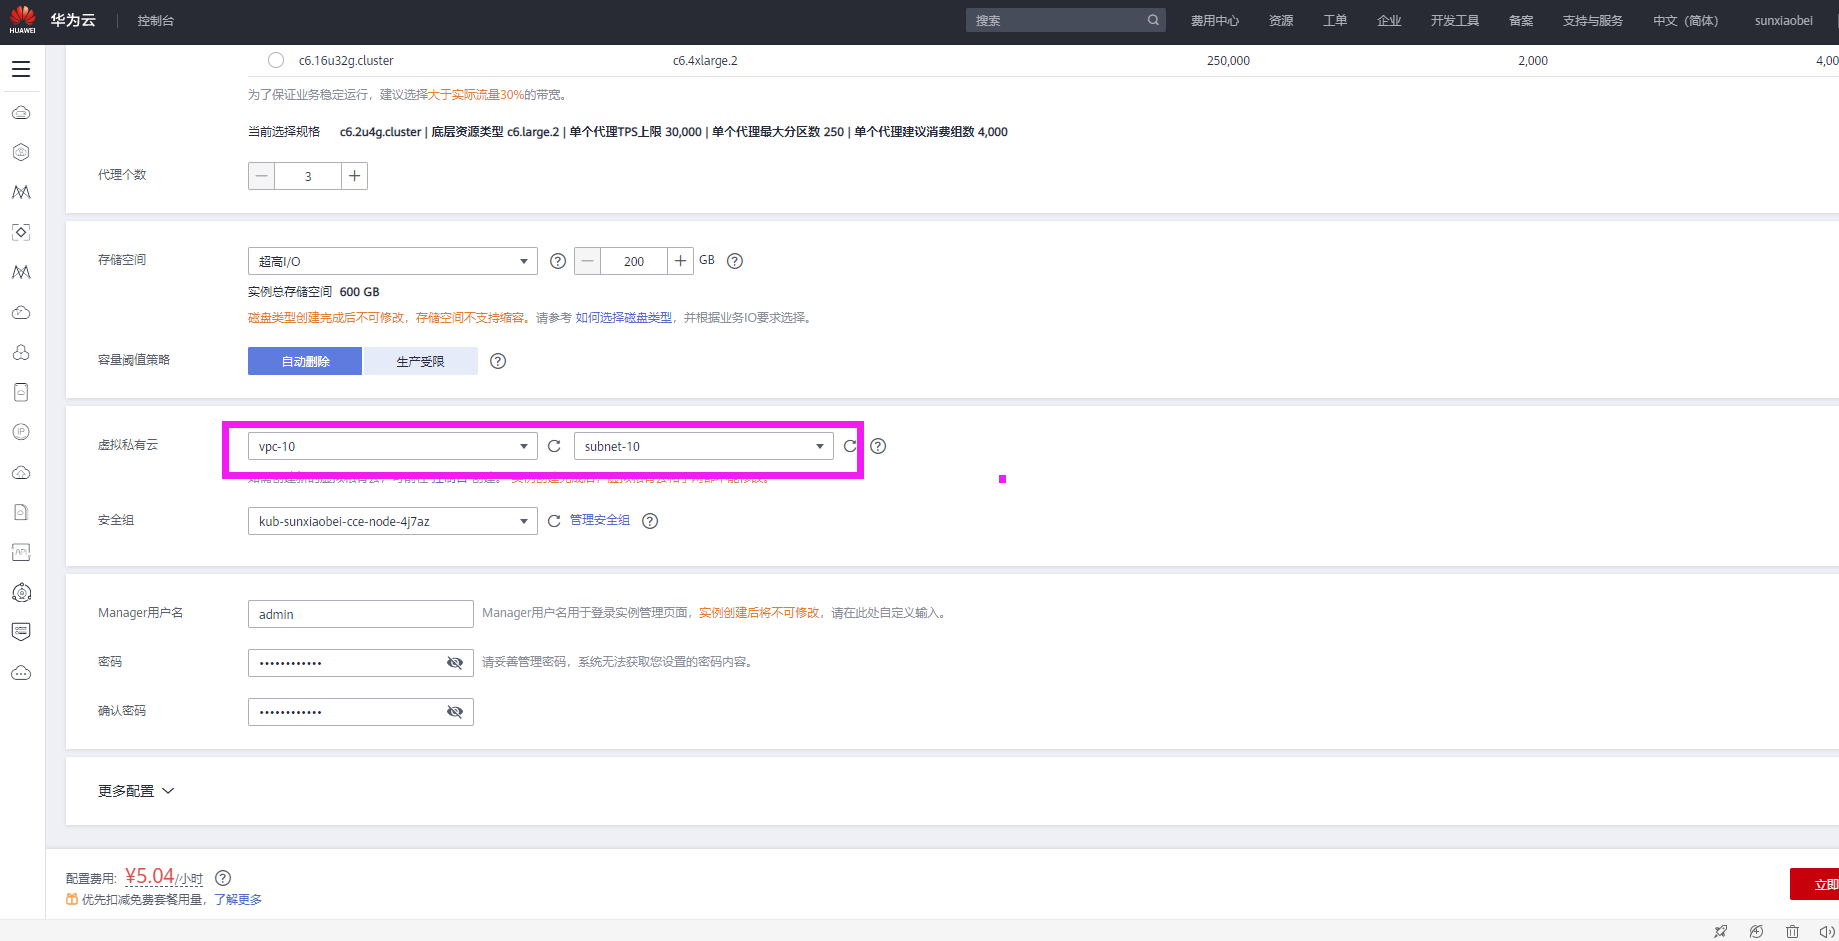Open 费用中心 in the top bar
Image resolution: width=1839 pixels, height=941 pixels.
pos(1215,20)
